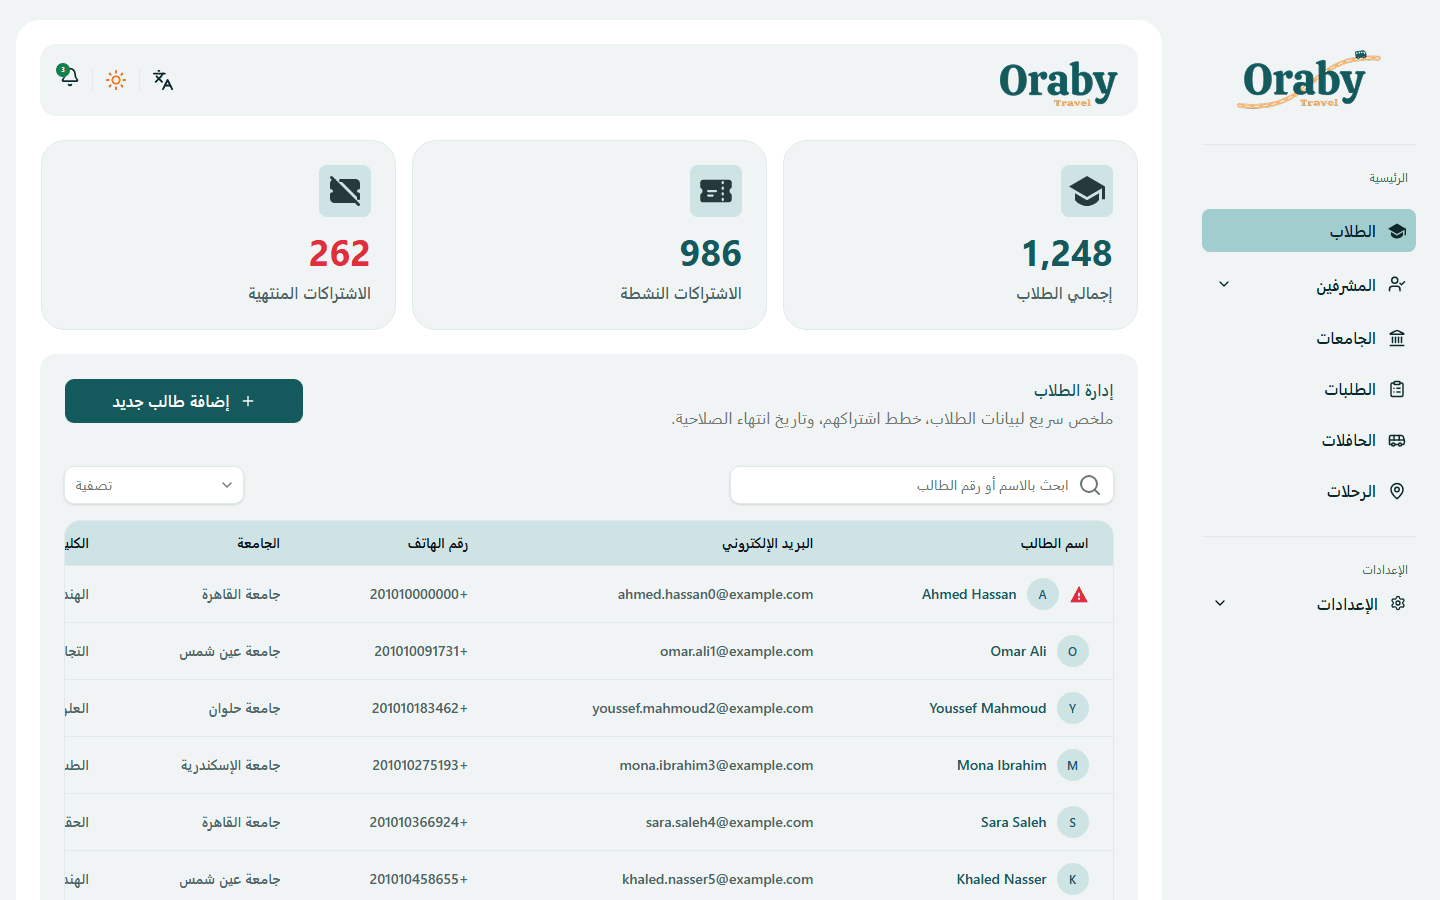
Task: Click the 1,248 total students value
Action: click(1067, 254)
